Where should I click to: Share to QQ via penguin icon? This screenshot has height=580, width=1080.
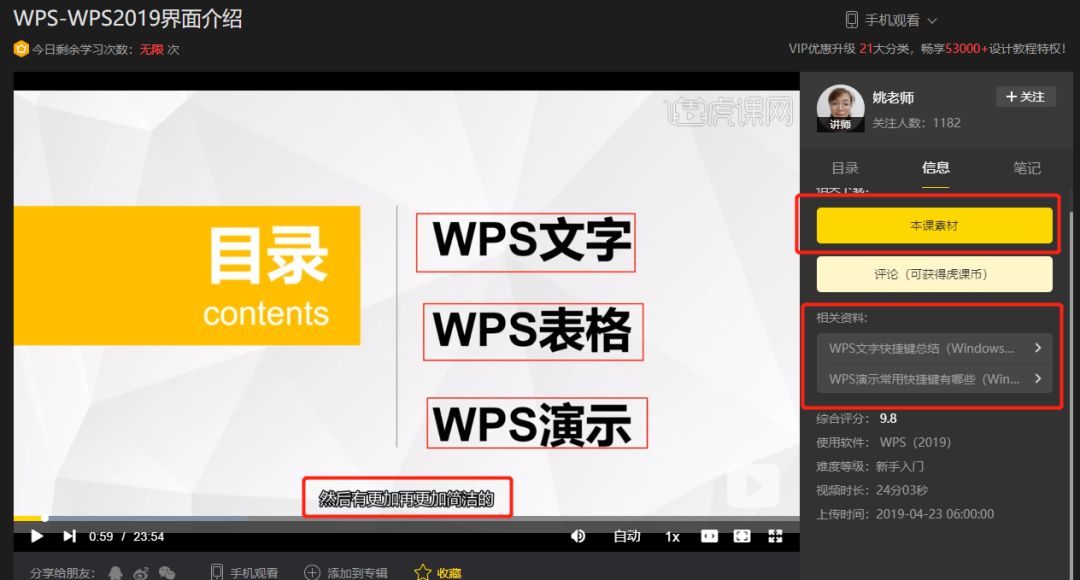116,572
